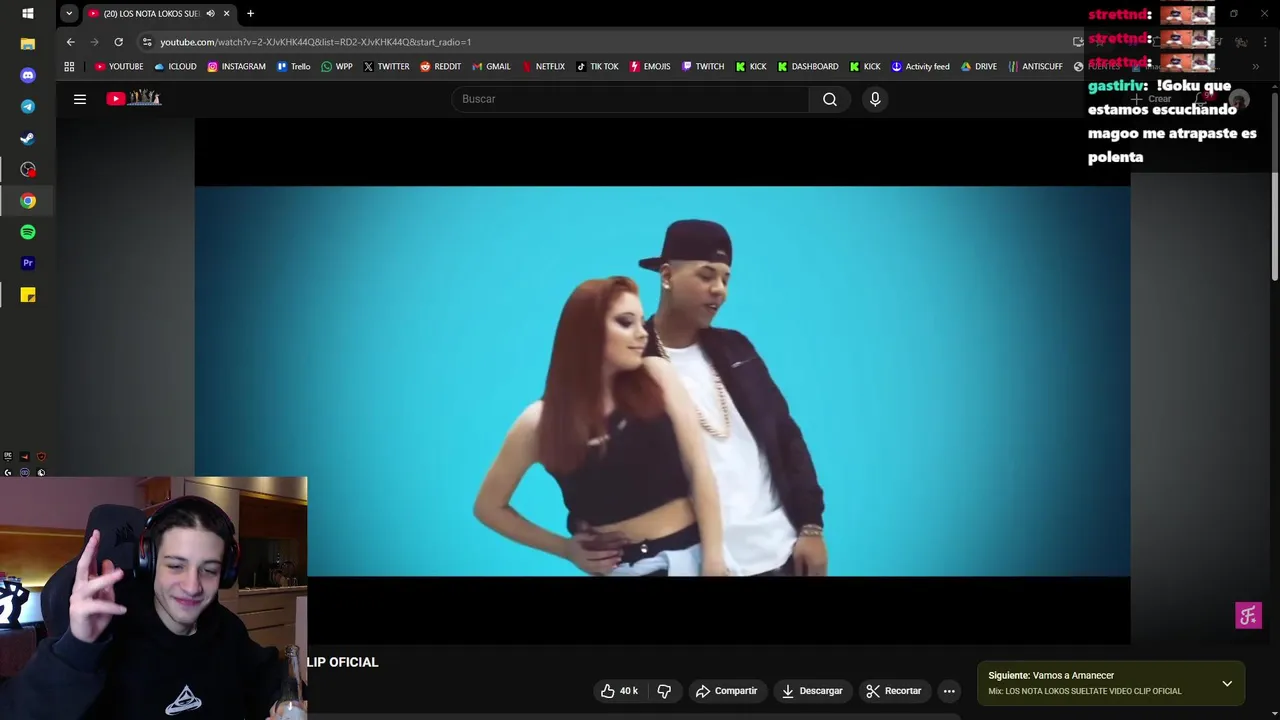Viewport: 1280px width, 720px height.
Task: View site information icon in address bar
Action: click(x=147, y=42)
